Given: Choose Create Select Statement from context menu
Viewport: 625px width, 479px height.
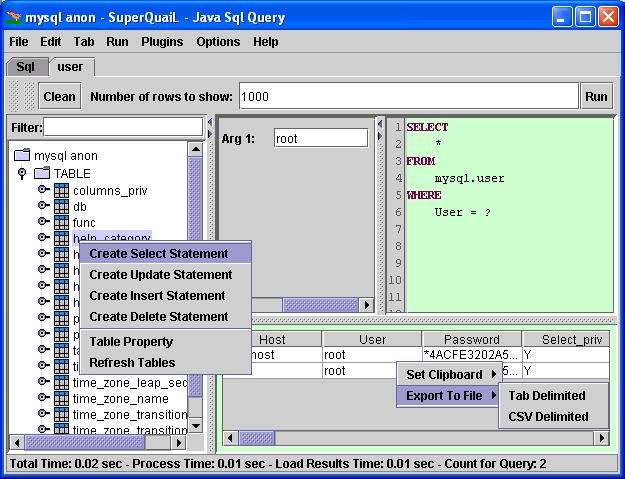Looking at the screenshot, I should pyautogui.click(x=158, y=254).
